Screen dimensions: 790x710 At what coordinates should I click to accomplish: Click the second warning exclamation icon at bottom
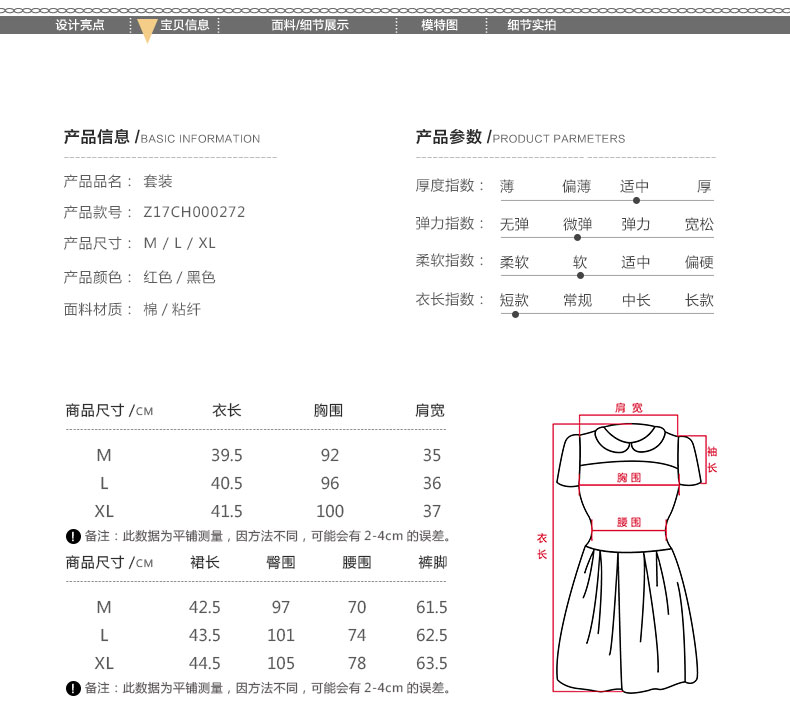[x=73, y=688]
